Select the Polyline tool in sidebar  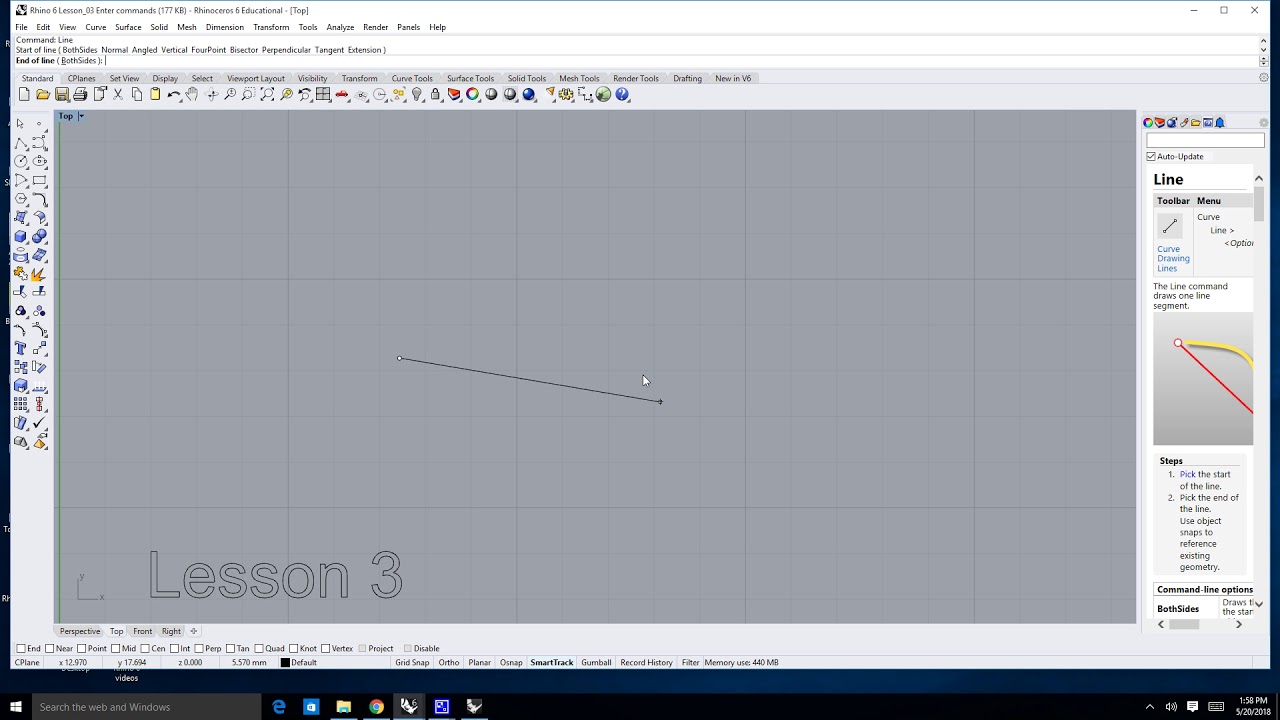[x=20, y=143]
